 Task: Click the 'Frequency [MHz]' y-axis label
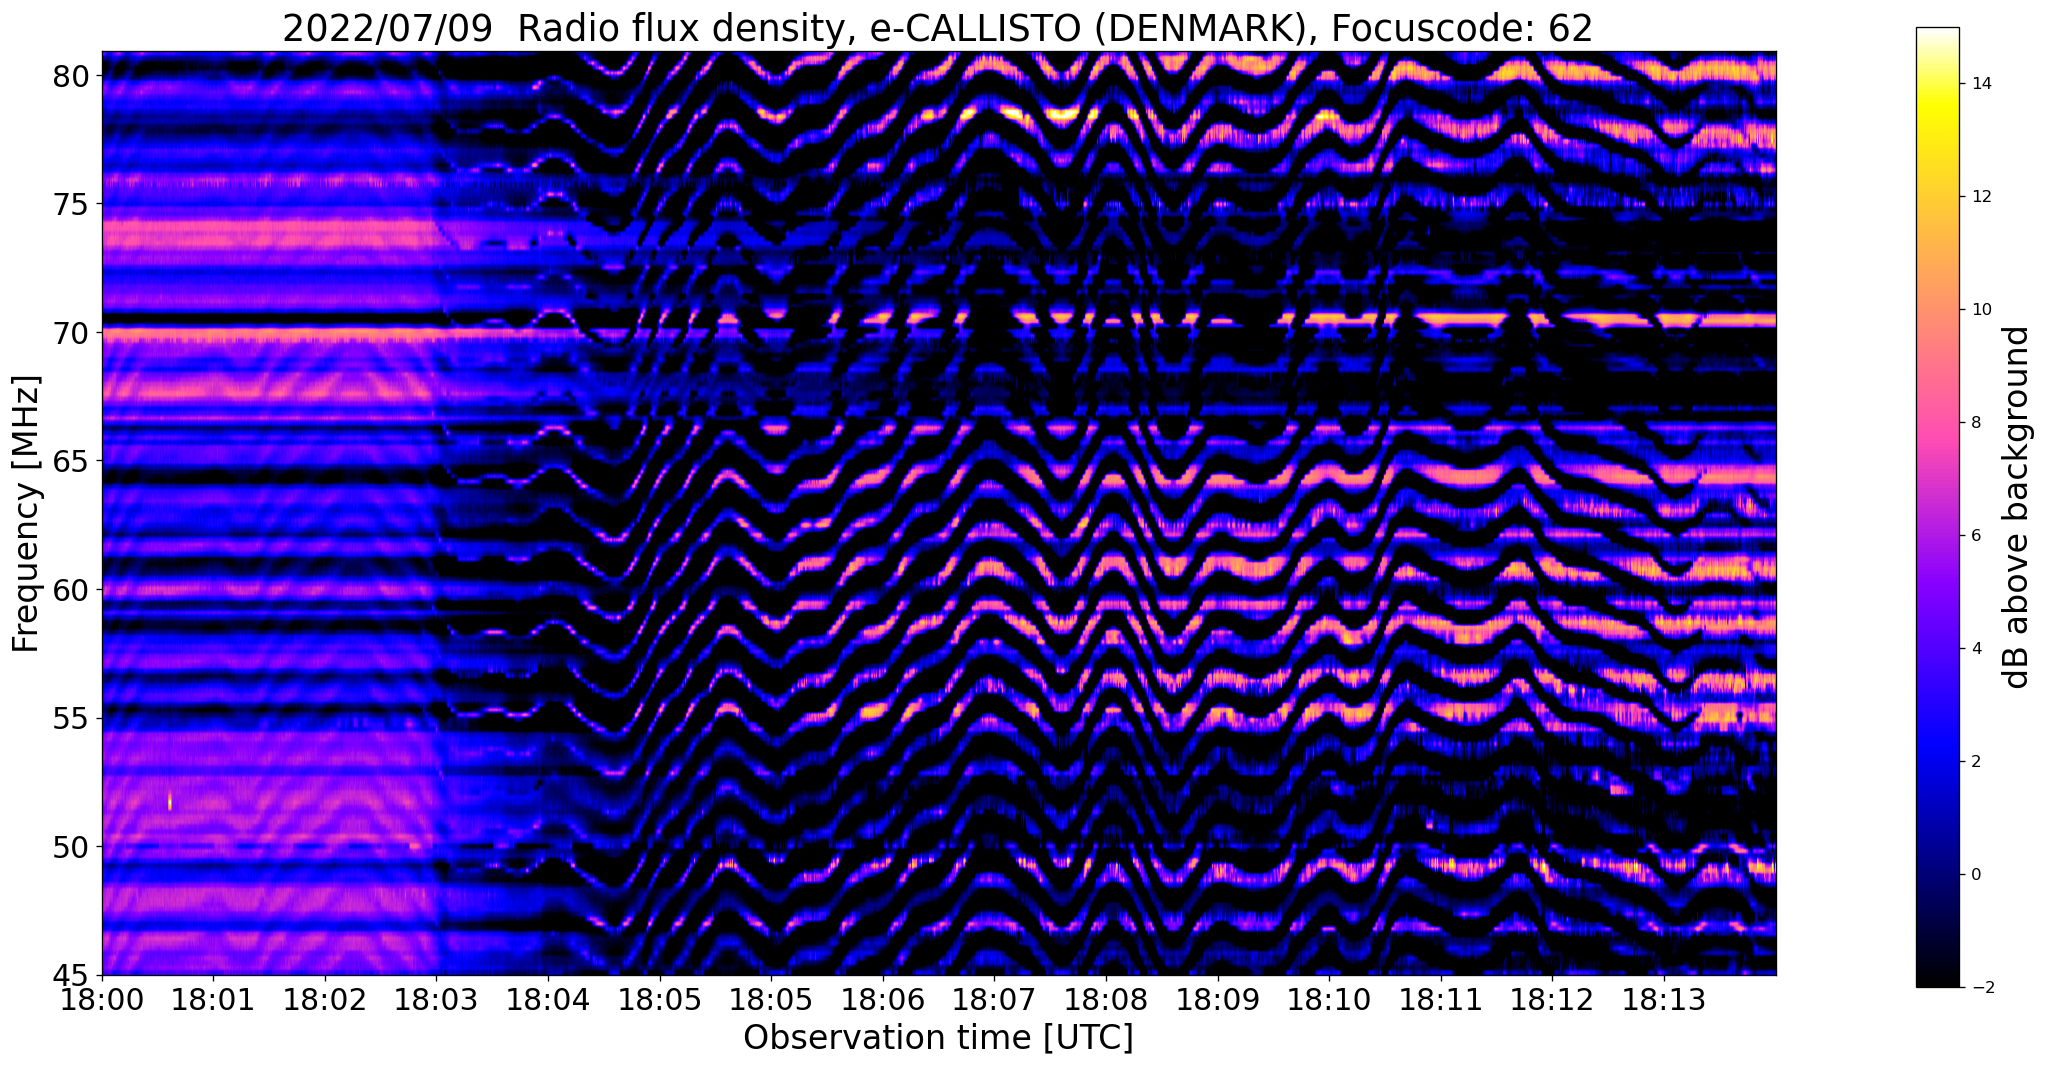pos(25,513)
